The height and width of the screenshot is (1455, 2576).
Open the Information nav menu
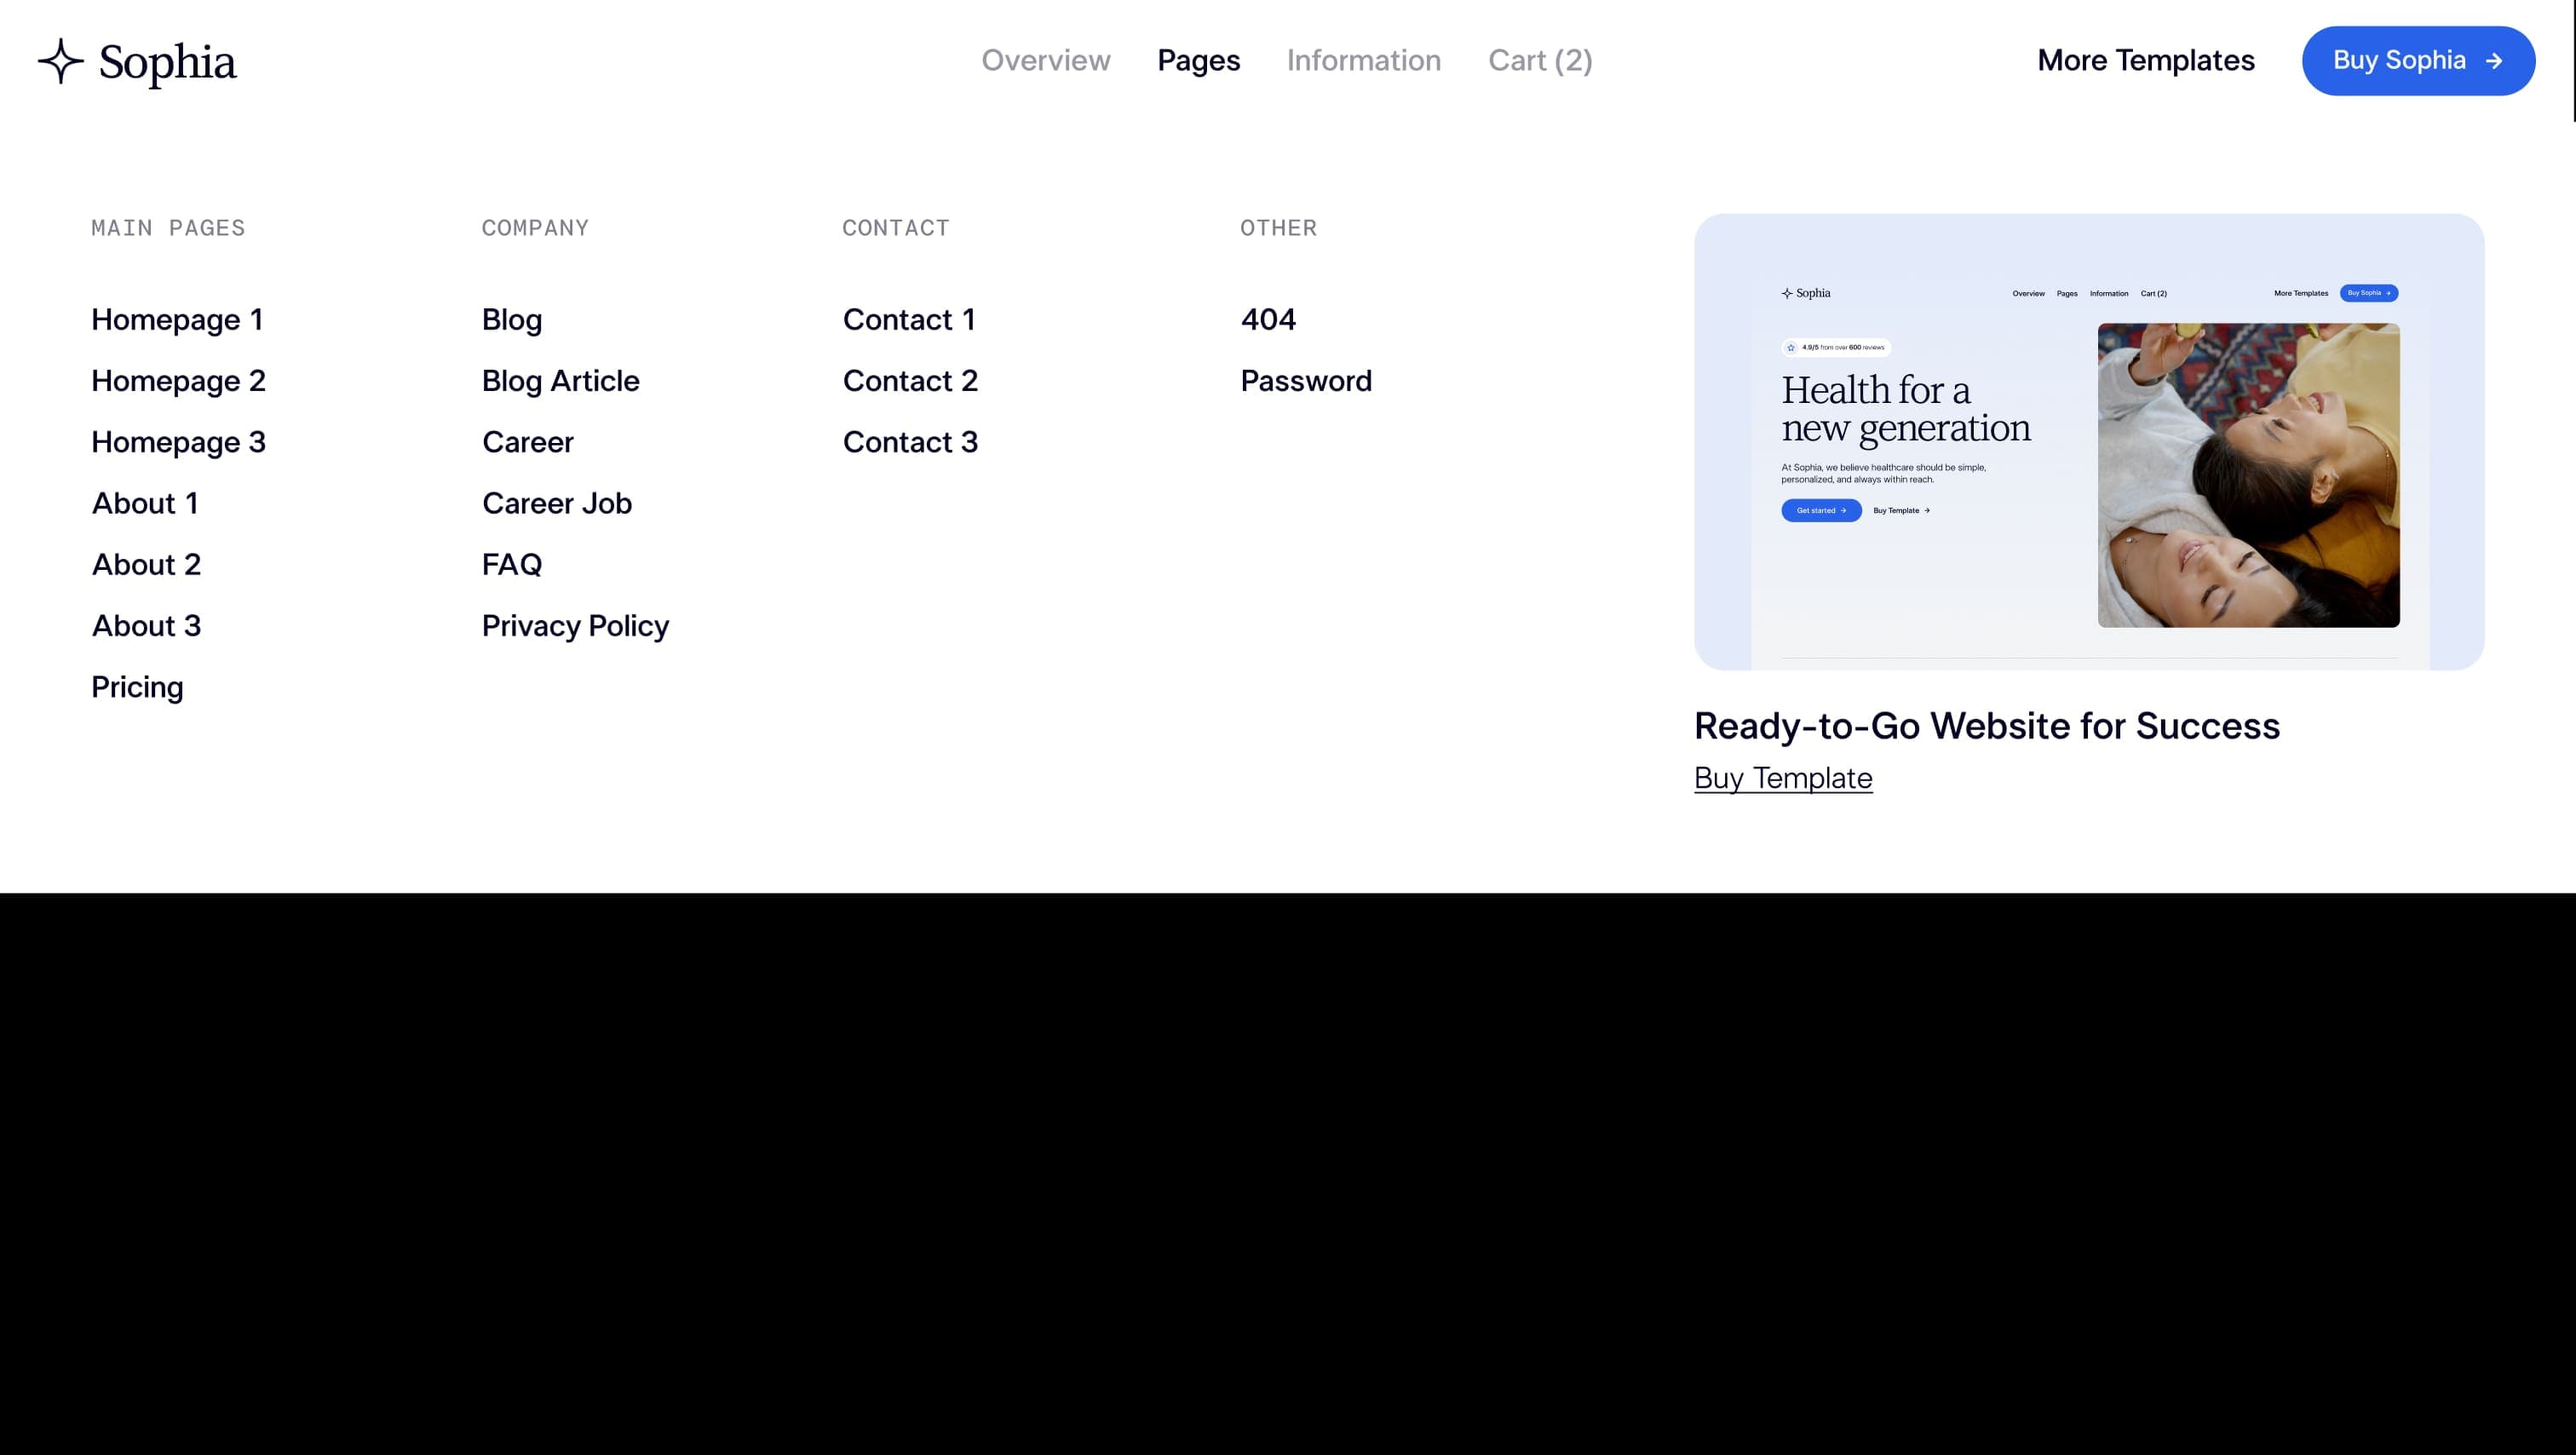pyautogui.click(x=1363, y=61)
